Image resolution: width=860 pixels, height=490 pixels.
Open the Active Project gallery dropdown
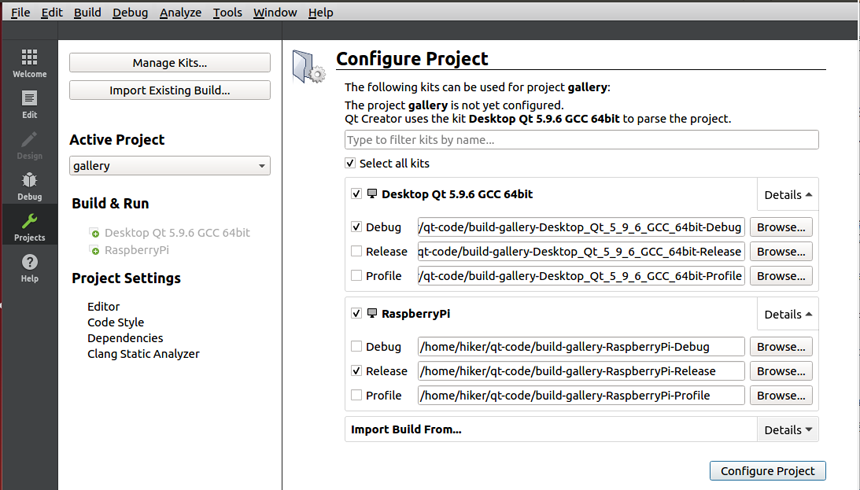(x=169, y=166)
